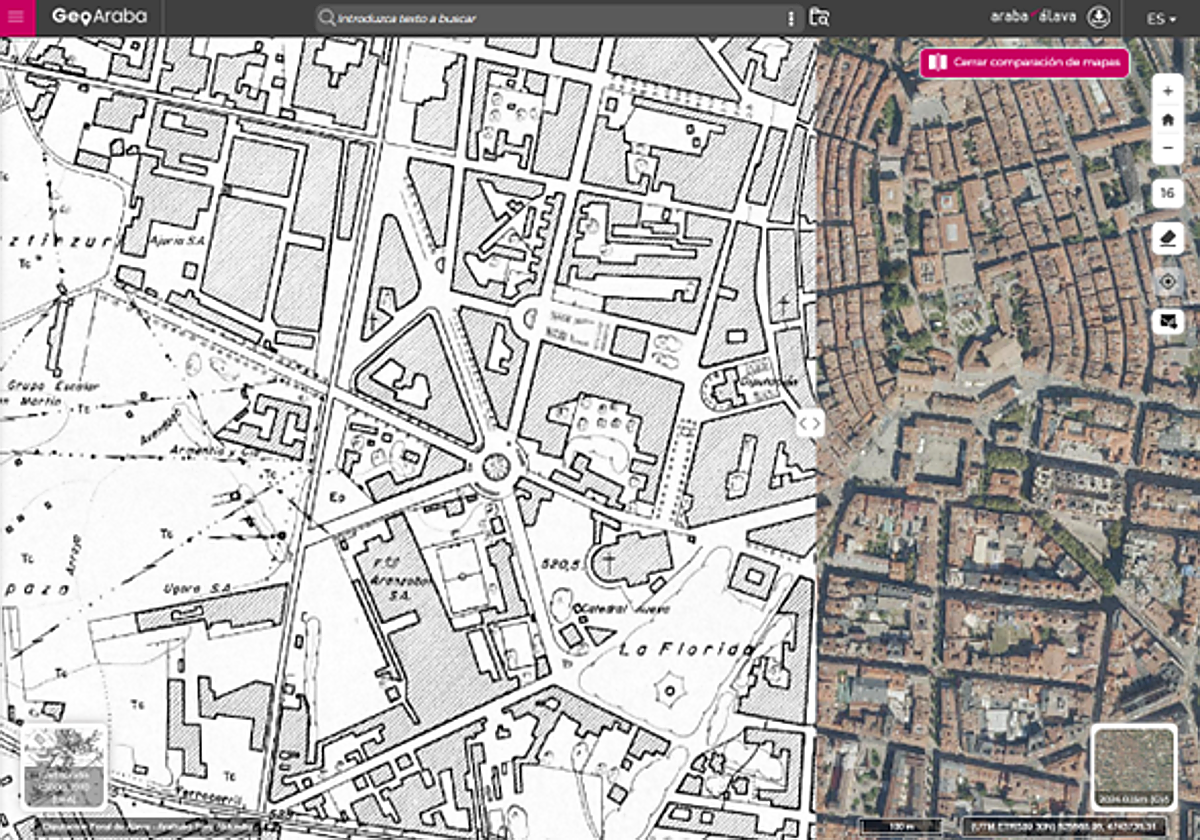1200x840 pixels.
Task: Click the map comparison swipe divider handle
Action: [x=810, y=423]
